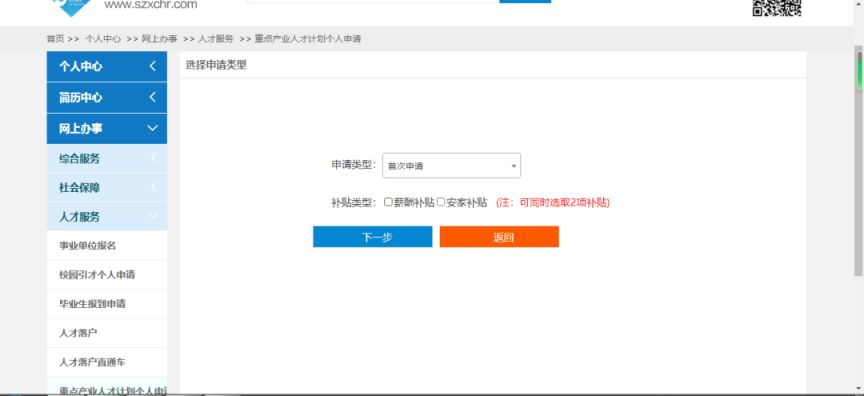Toggle the 网上办事 down chevron

153,128
